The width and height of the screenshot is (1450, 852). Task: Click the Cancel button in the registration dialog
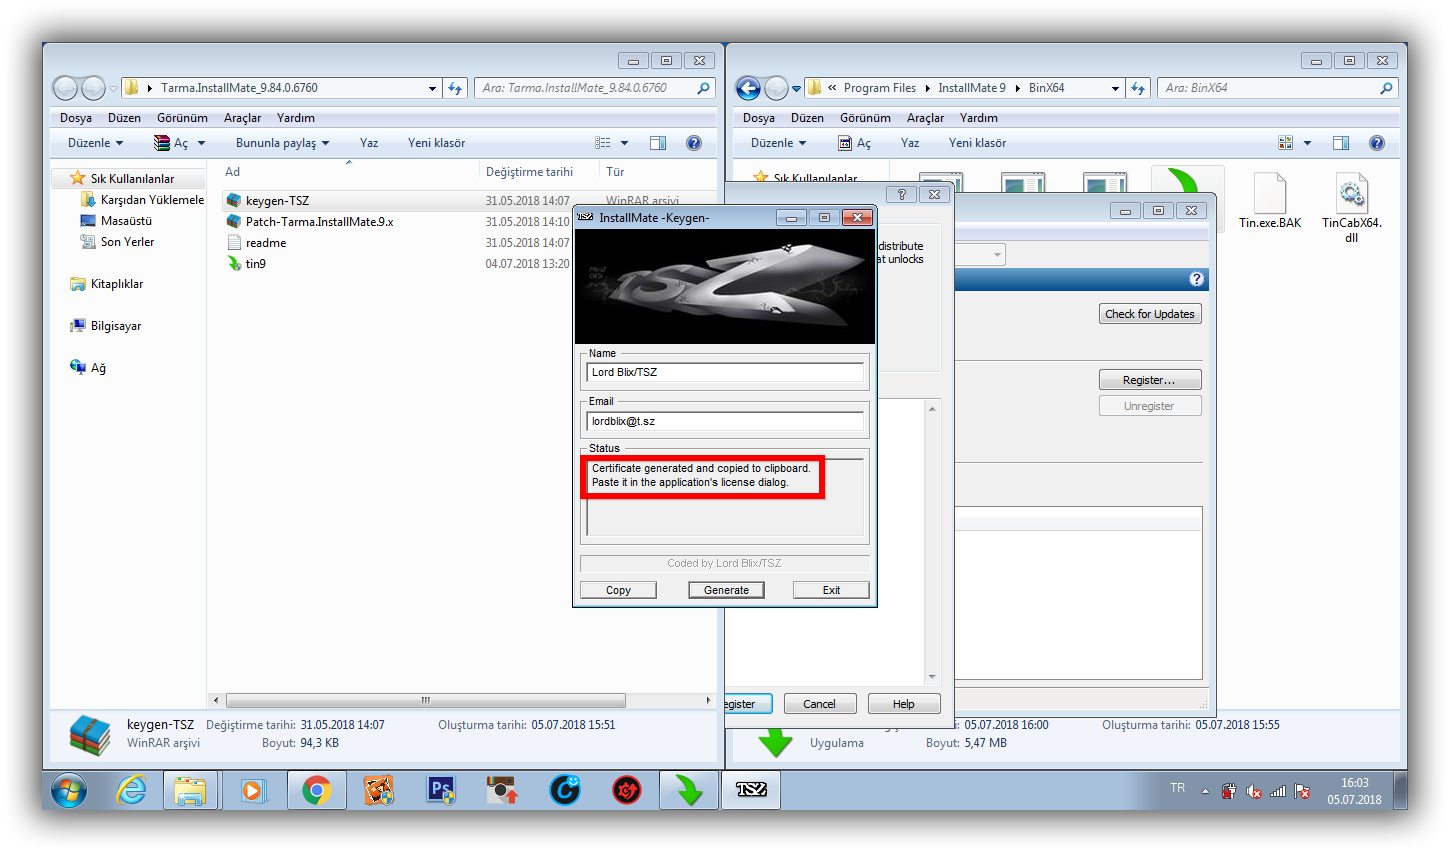click(820, 704)
